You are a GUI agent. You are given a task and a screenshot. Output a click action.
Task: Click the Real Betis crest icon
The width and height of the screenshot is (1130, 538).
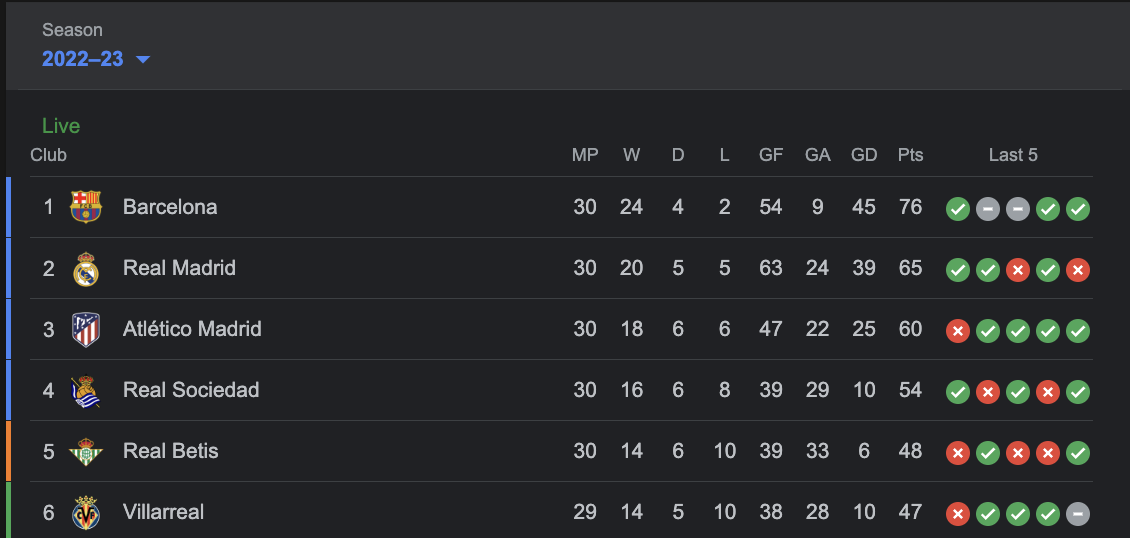(x=86, y=452)
